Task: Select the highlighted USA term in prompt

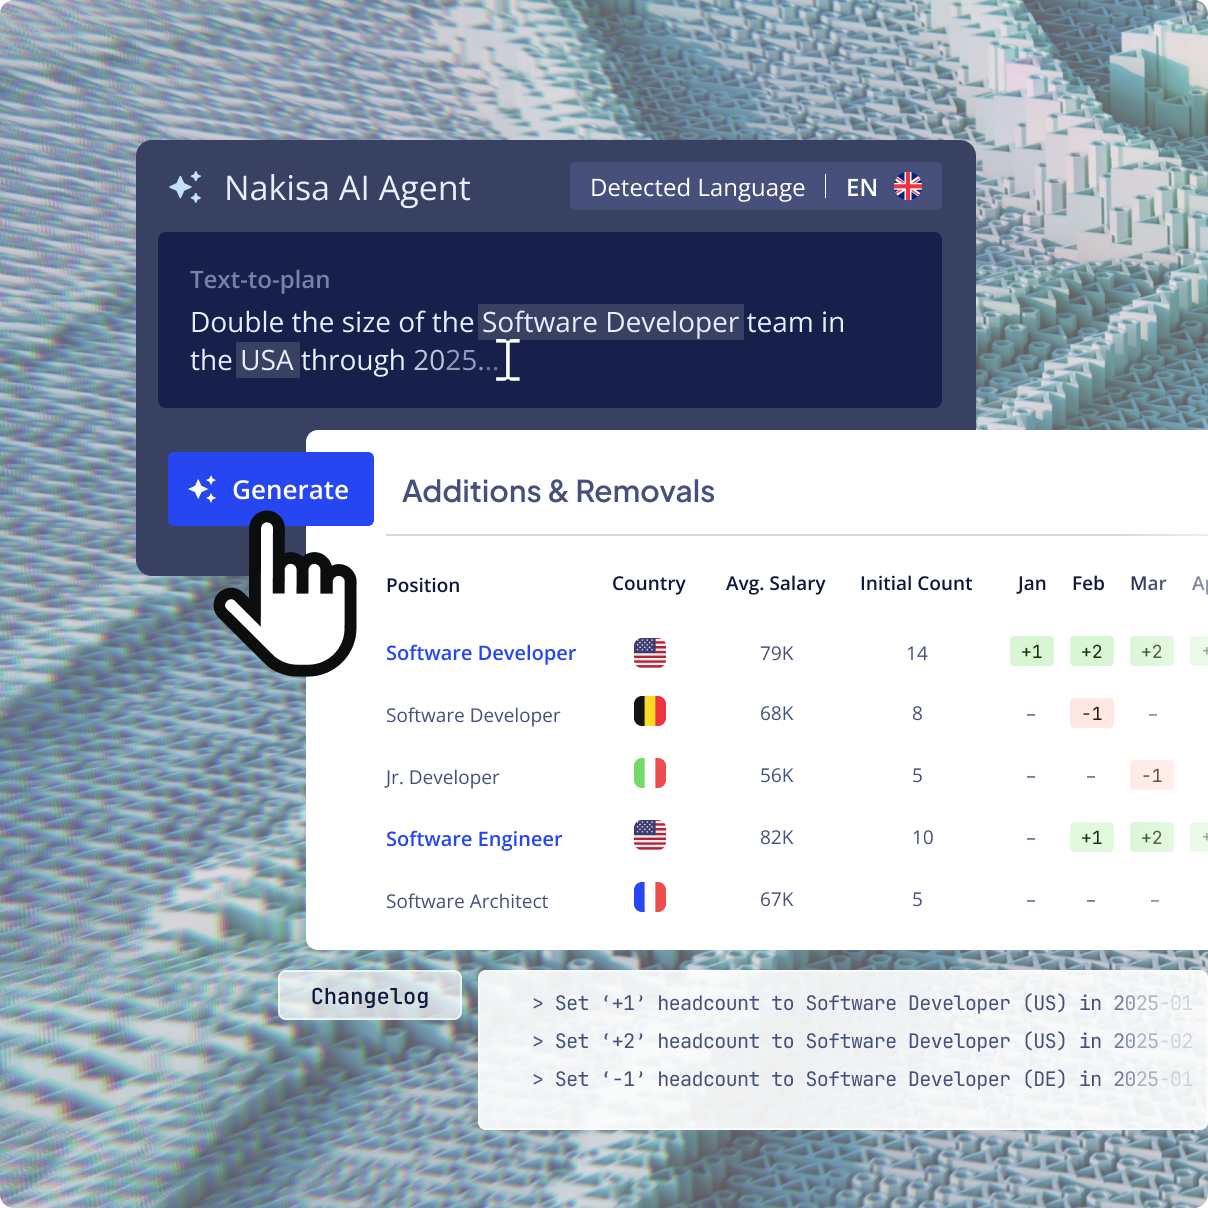Action: pyautogui.click(x=267, y=360)
